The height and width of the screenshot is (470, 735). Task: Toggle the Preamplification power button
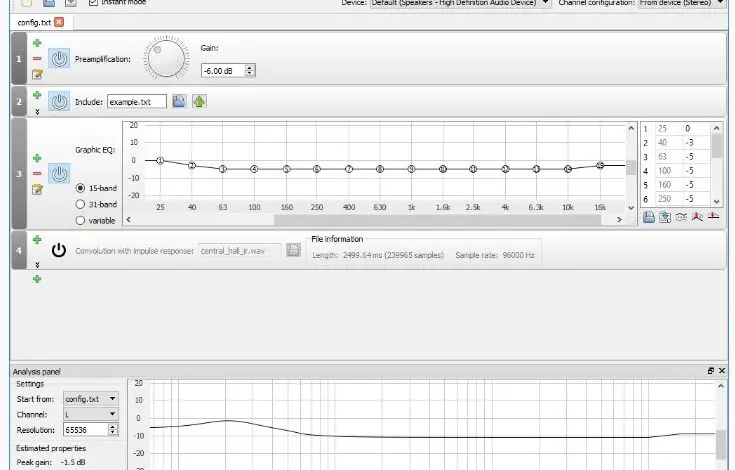(59, 59)
